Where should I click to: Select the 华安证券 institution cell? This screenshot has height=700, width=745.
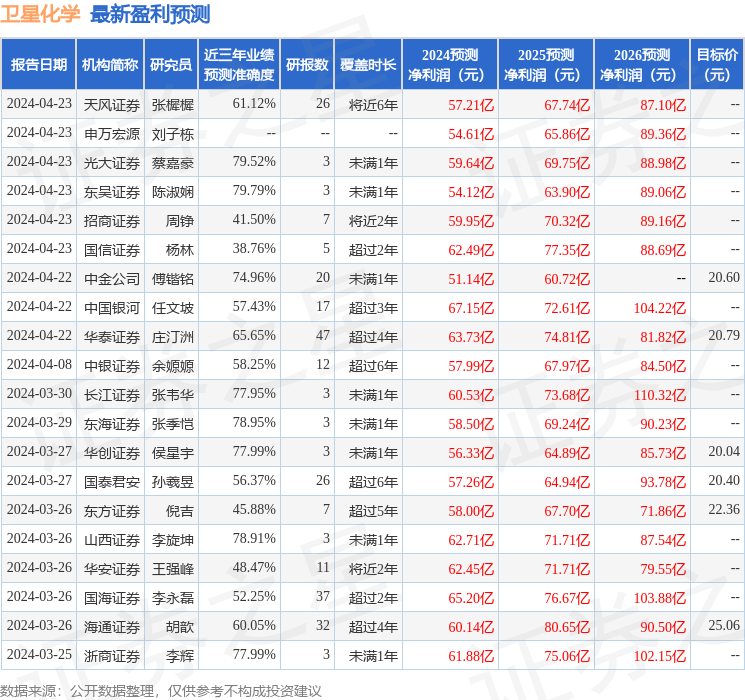point(112,569)
